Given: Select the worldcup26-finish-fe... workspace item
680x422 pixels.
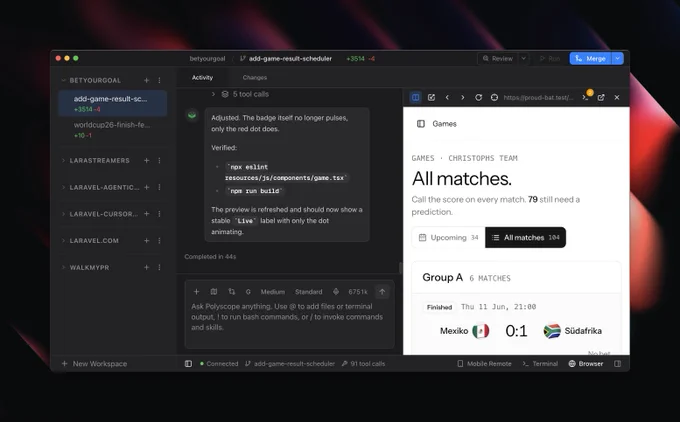Looking at the screenshot, I should [113, 130].
